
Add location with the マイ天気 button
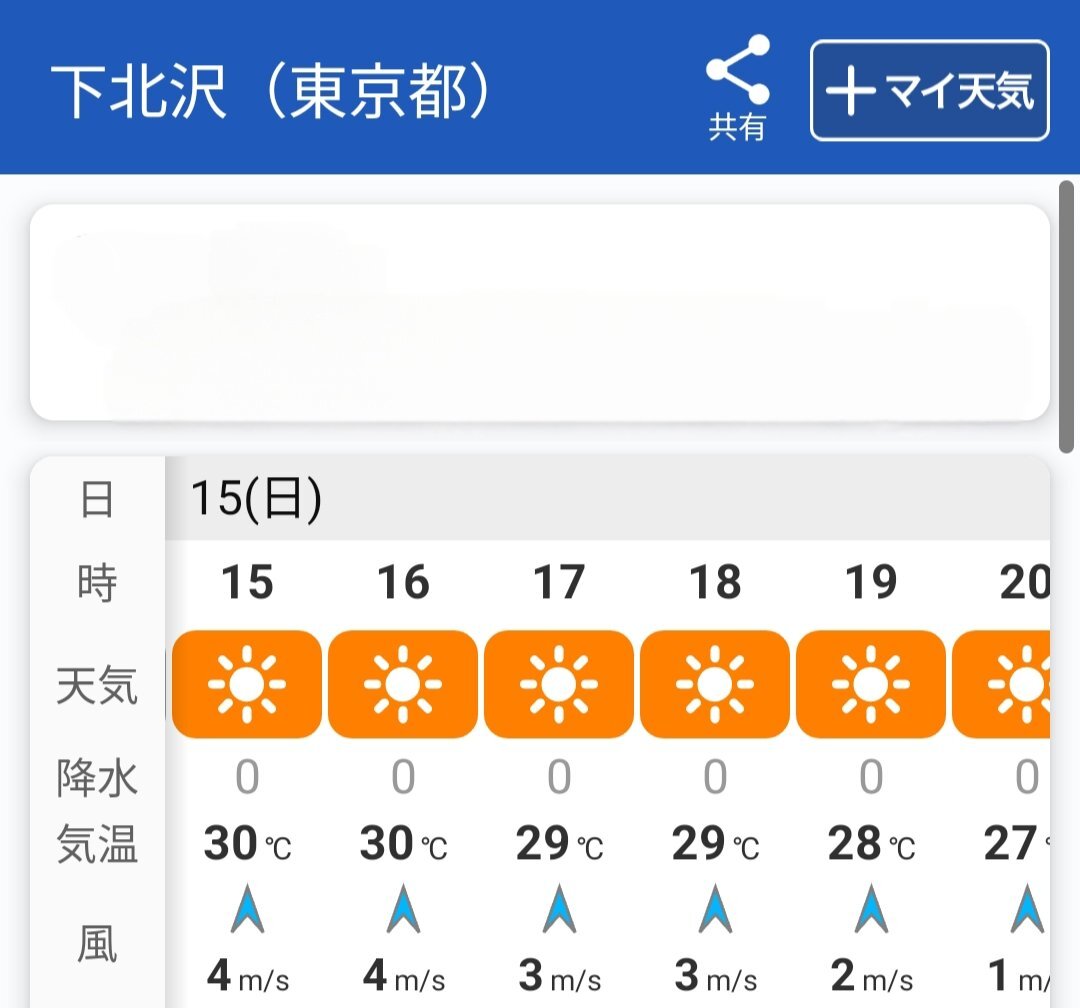[x=929, y=91]
